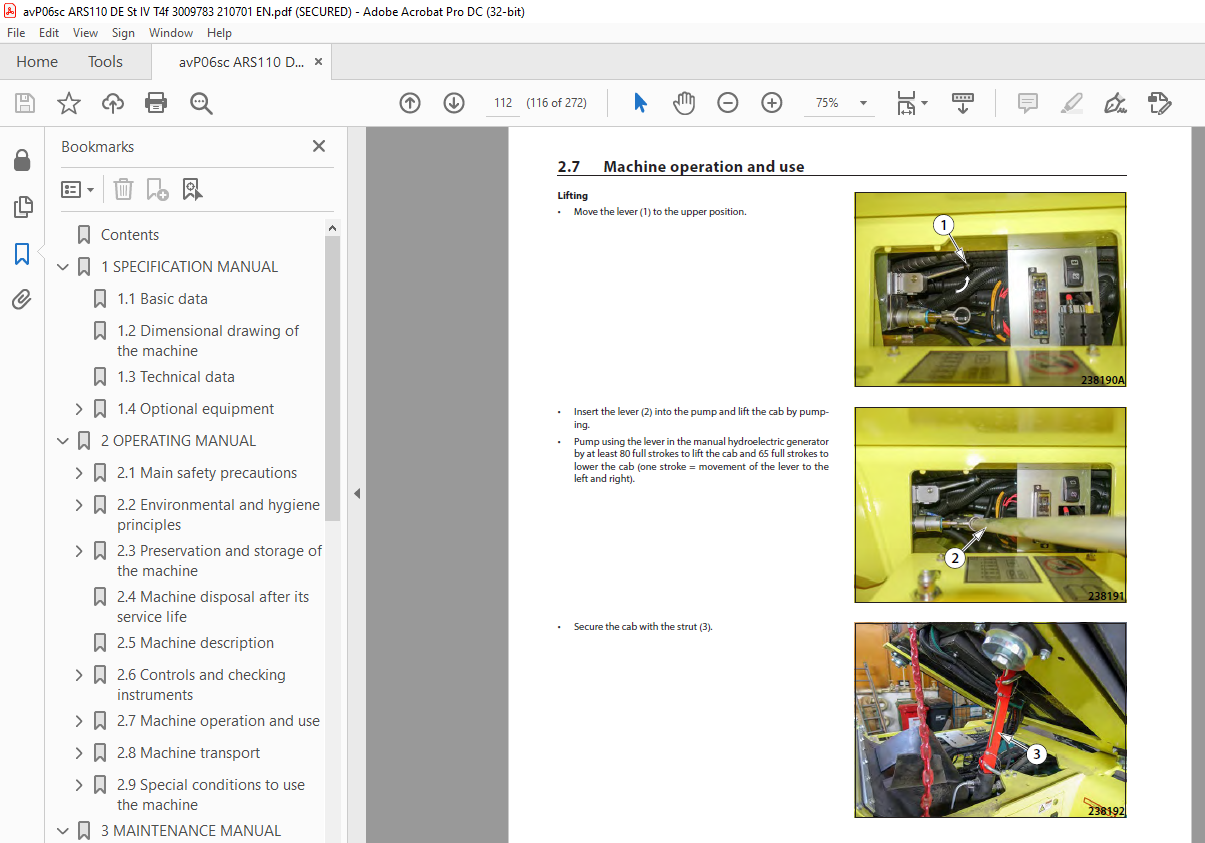Add a comment sticky note

1027,103
